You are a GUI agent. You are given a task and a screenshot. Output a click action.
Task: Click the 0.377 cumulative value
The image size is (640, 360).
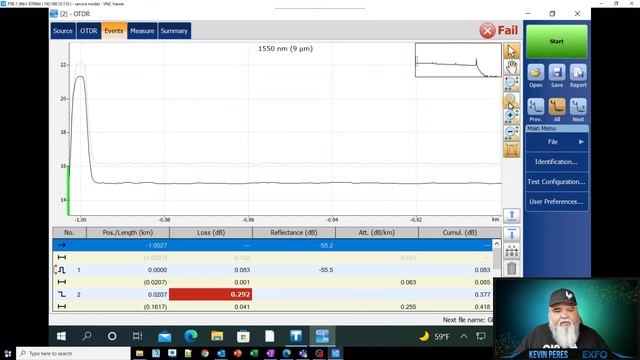click(482, 294)
